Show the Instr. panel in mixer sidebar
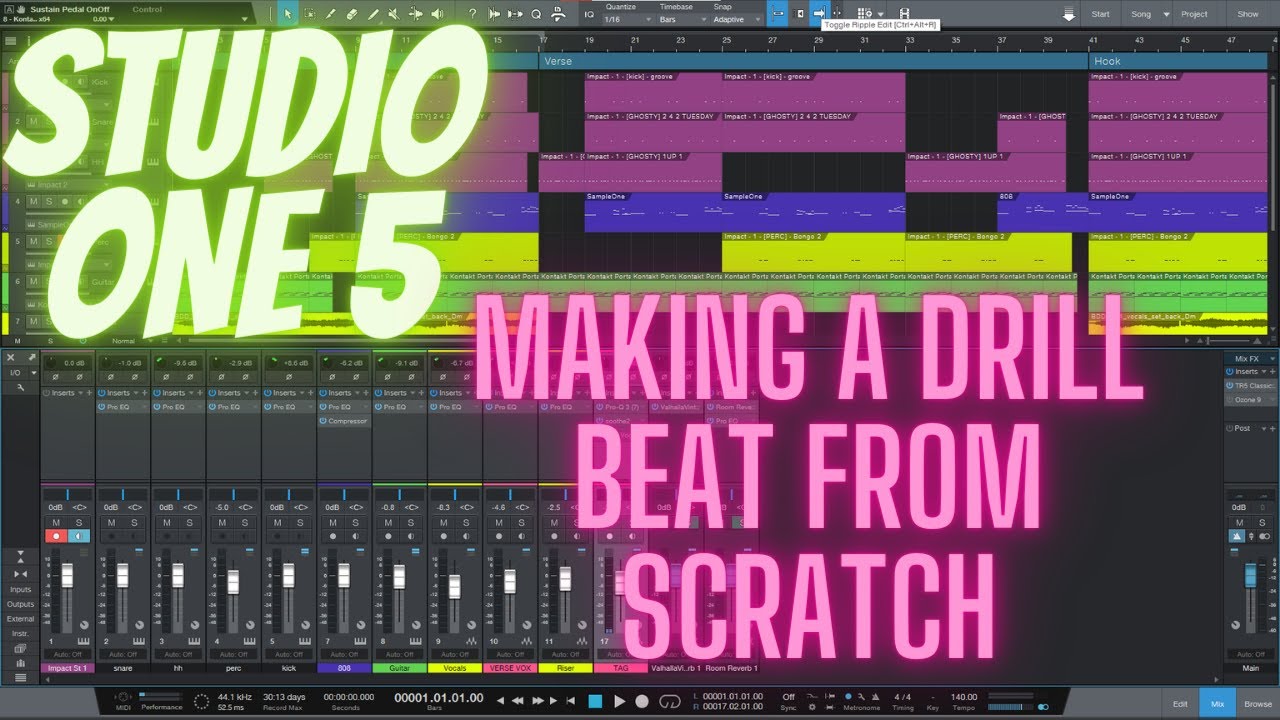The image size is (1280, 720). pyautogui.click(x=20, y=634)
